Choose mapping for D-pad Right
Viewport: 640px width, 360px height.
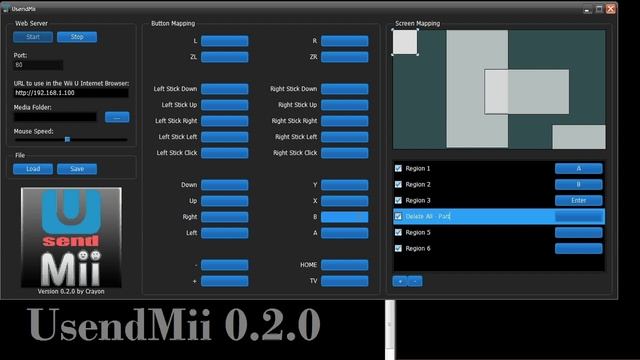(224, 217)
